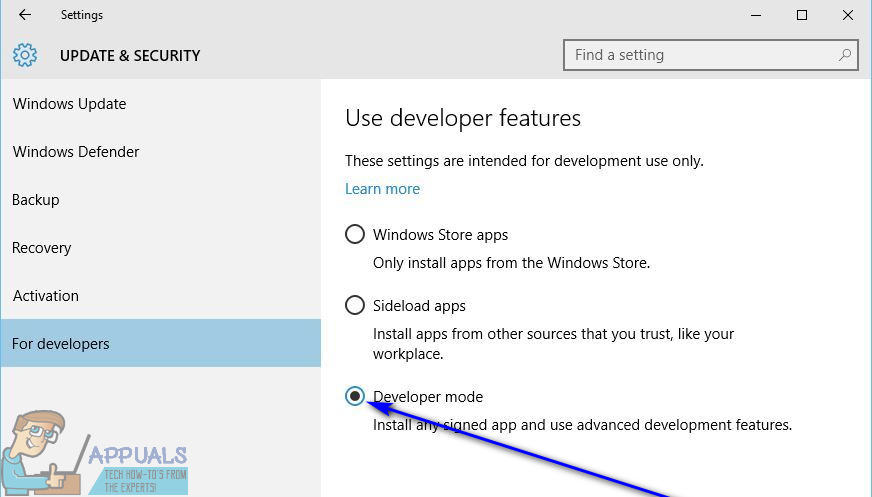872x497 pixels.
Task: Choose the Developer mode radio button
Action: [354, 397]
